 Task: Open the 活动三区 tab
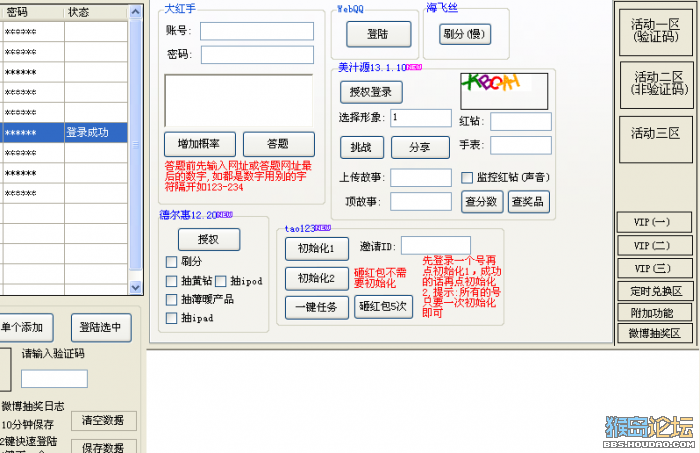pos(656,139)
